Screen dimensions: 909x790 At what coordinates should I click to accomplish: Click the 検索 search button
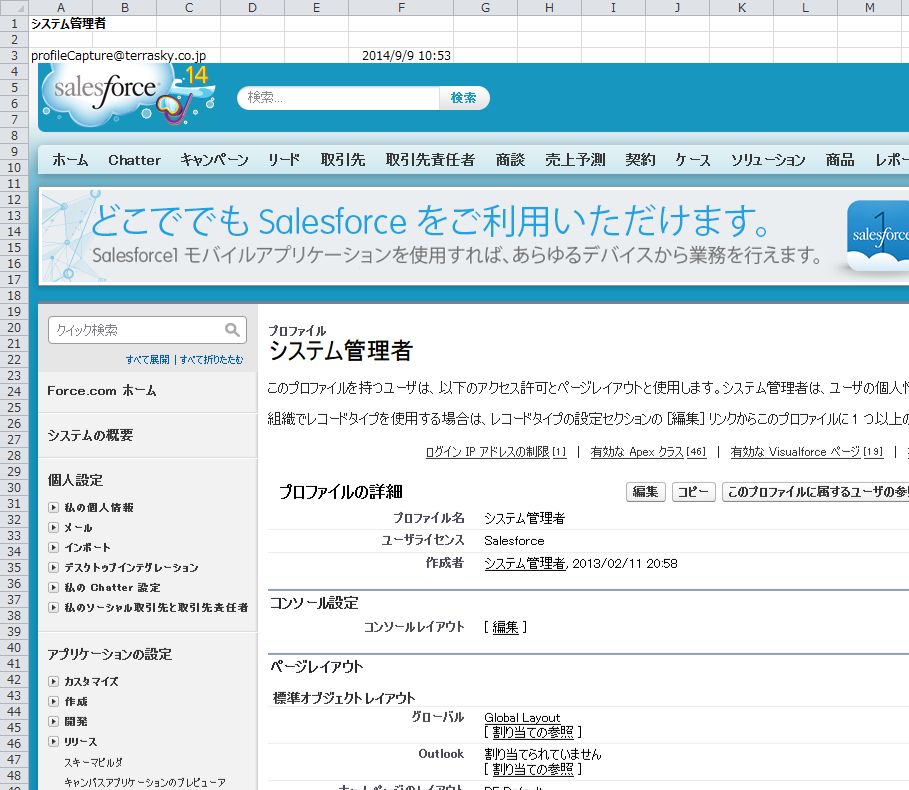pos(464,98)
